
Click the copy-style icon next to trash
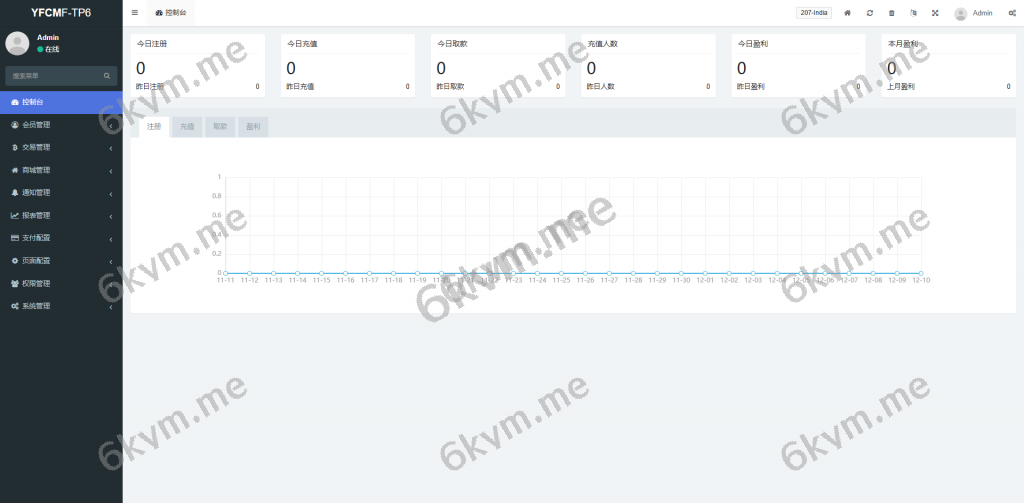coord(914,13)
